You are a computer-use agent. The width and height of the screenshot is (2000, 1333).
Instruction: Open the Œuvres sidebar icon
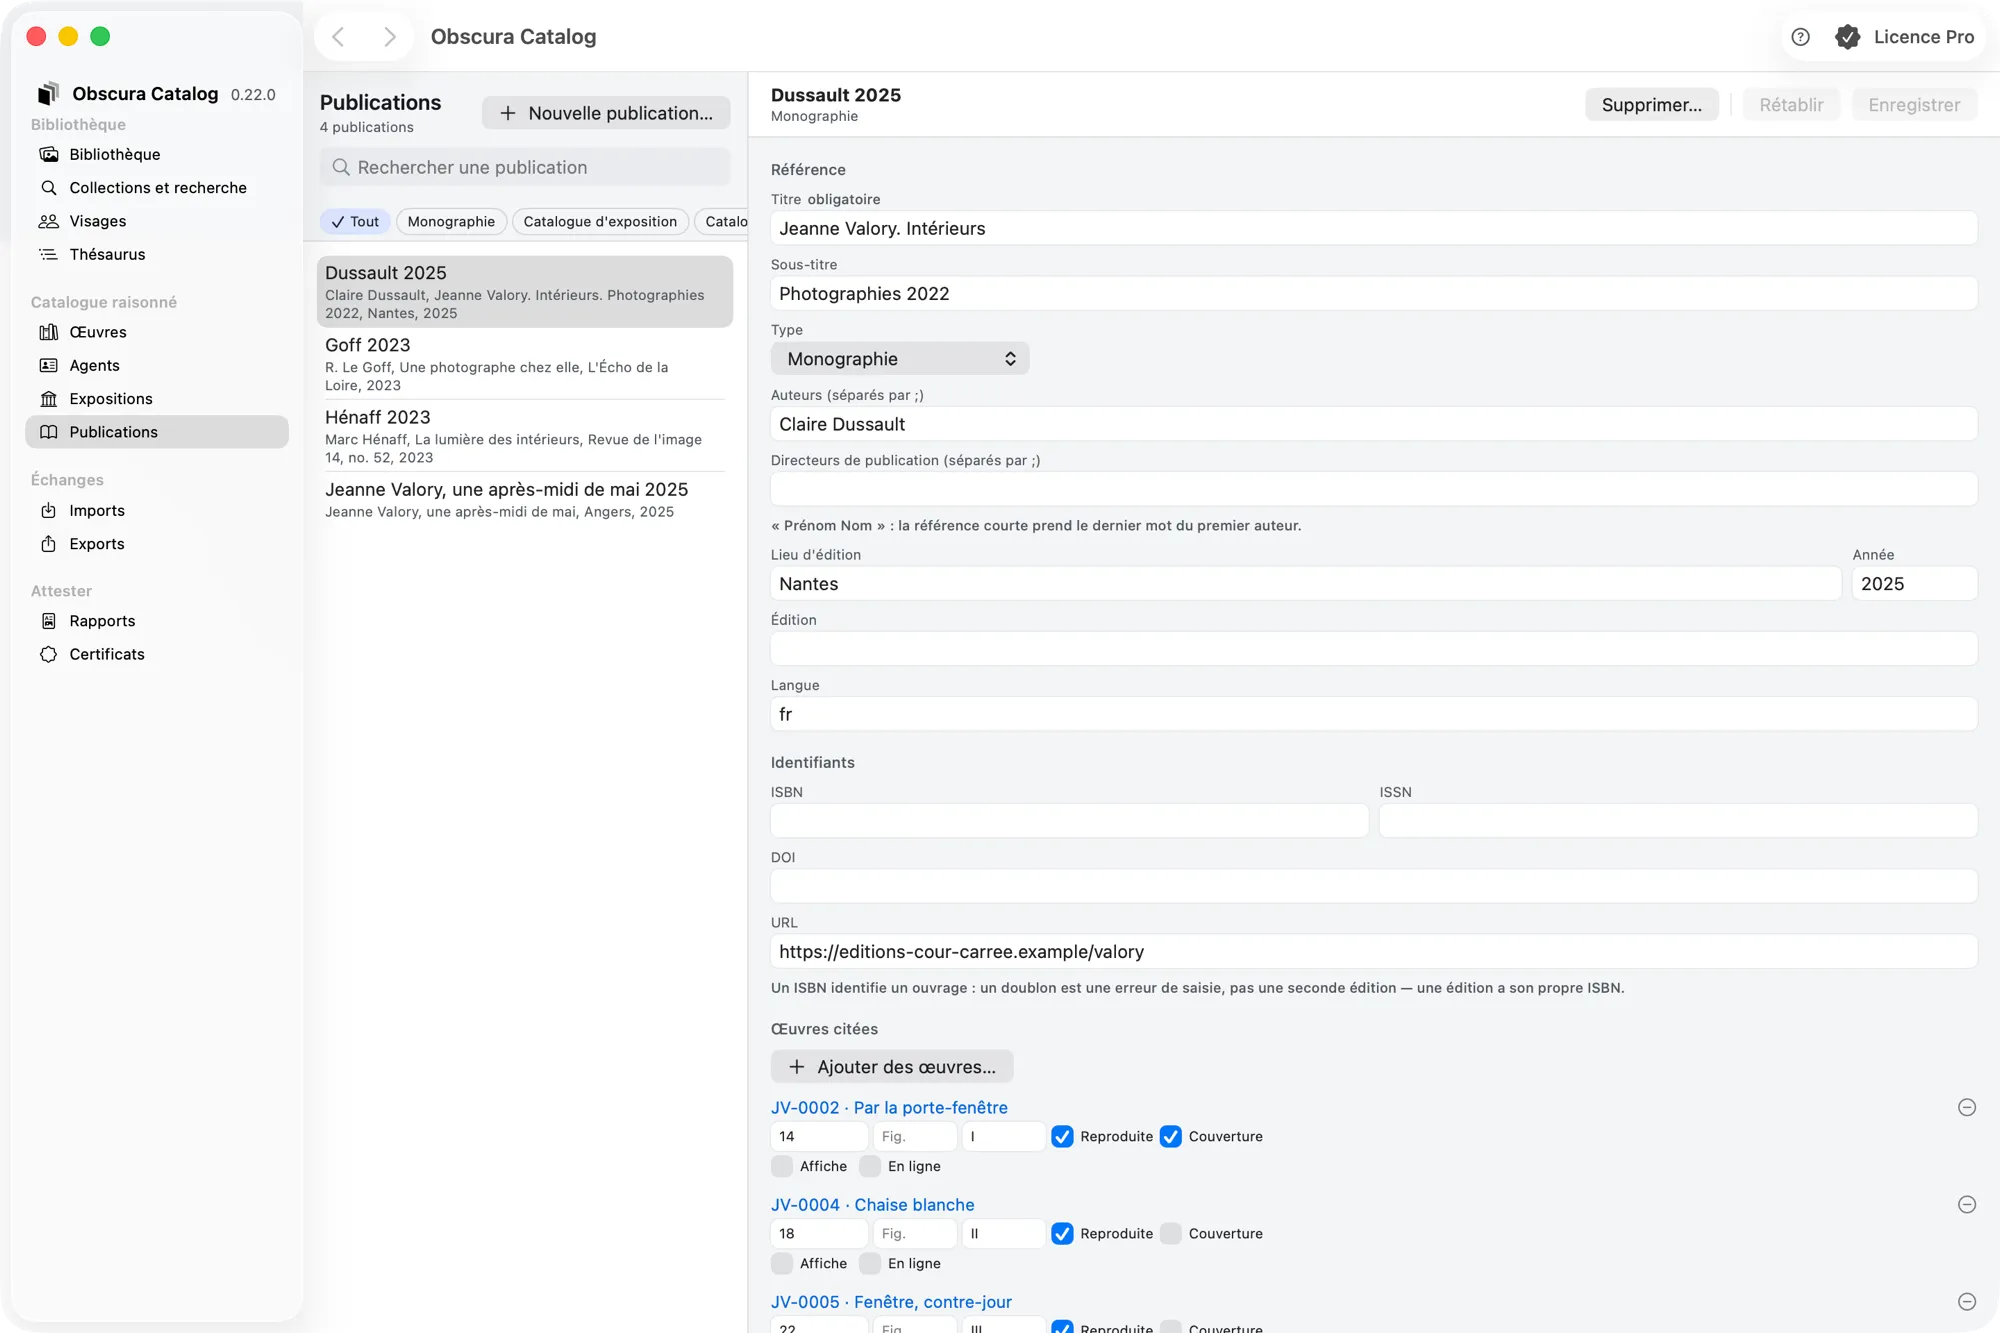pos(48,332)
